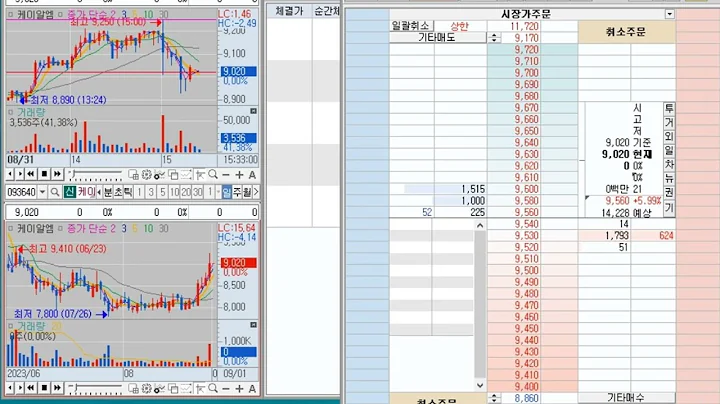
Task: Click the A icon on daily chart toolbar
Action: tap(252, 389)
